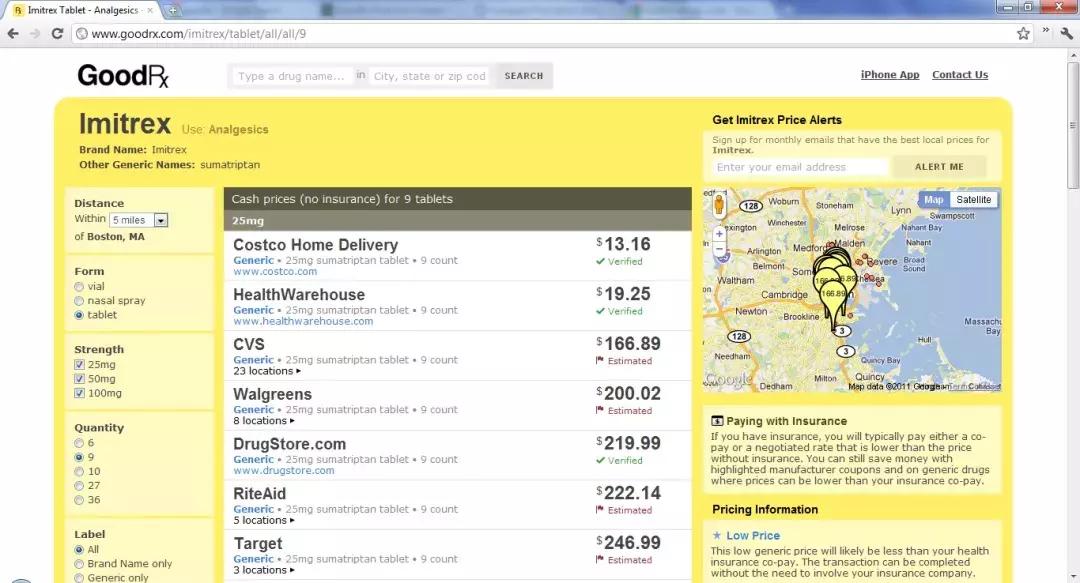1080x583 pixels.
Task: Reload the page with refresh icon
Action: [x=57, y=34]
